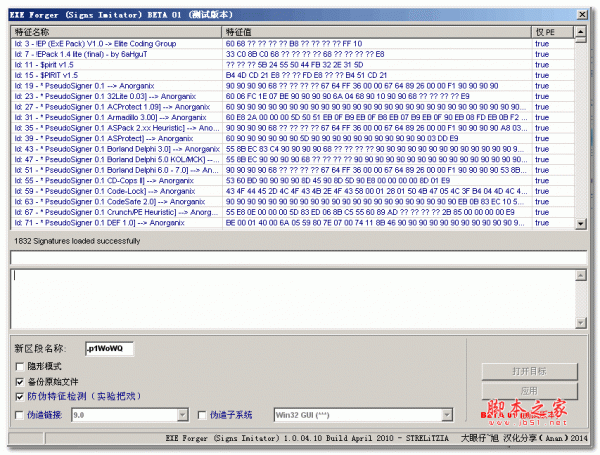Screen dimensions: 600x455
Task: Select row Id: 55 PseudoSigner CD-Cops II
Action: [293, 181]
